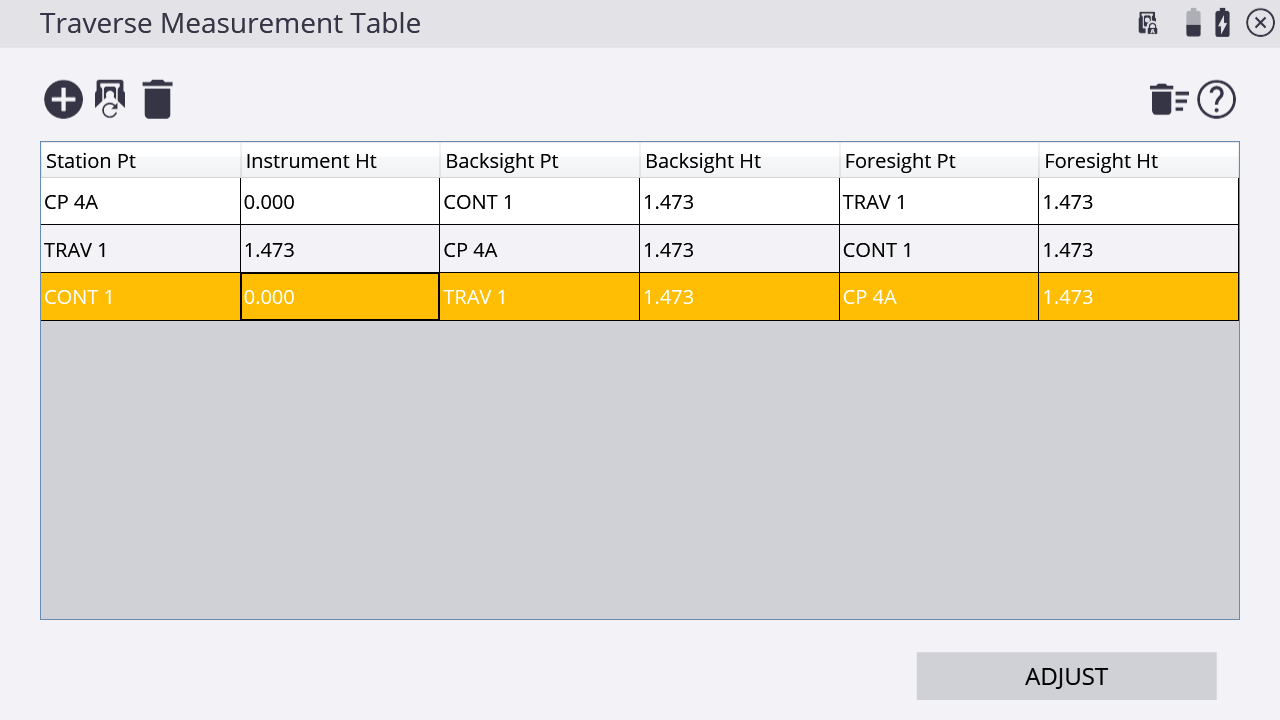Click the Foresight Pt column header
The width and height of the screenshot is (1280, 720).
coord(939,160)
